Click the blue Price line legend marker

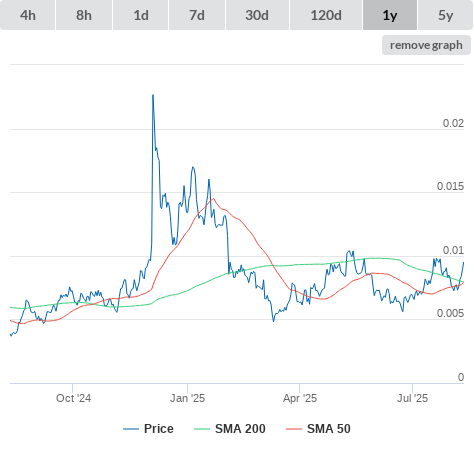tap(131, 429)
